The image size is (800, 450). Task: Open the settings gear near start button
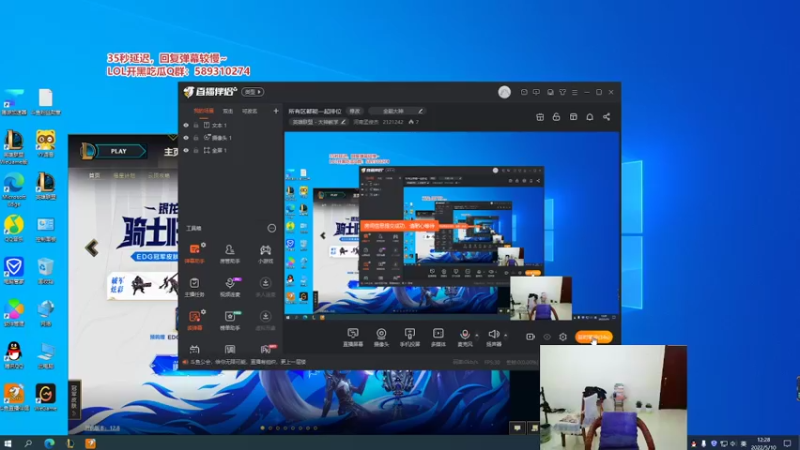pyautogui.click(x=563, y=337)
